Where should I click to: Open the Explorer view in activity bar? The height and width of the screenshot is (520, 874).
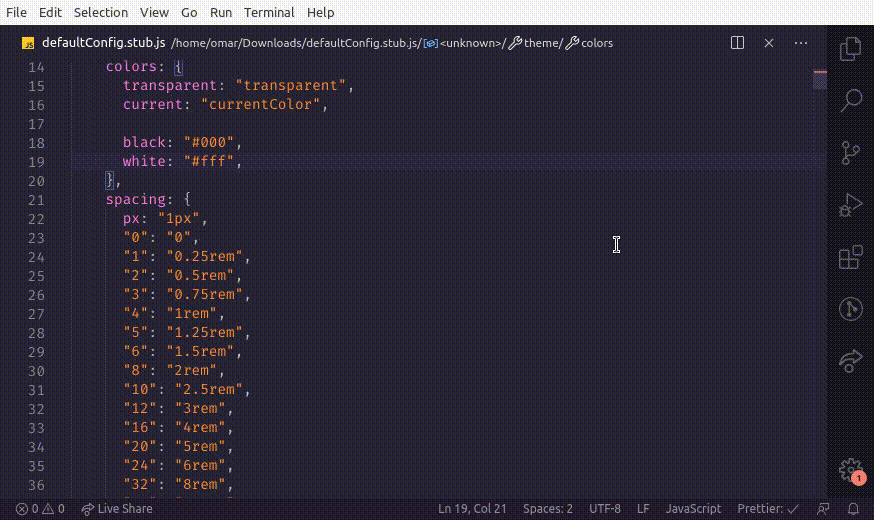click(x=850, y=48)
